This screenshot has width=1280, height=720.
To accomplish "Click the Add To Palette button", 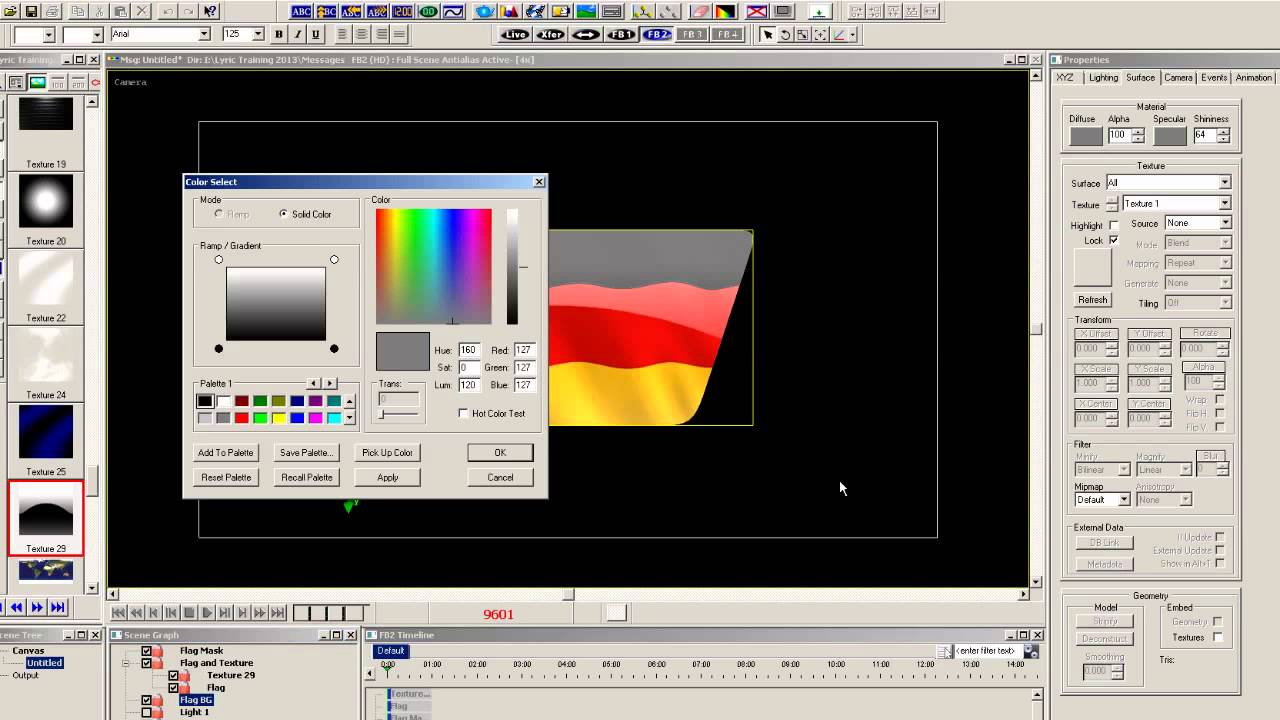I will coord(226,453).
